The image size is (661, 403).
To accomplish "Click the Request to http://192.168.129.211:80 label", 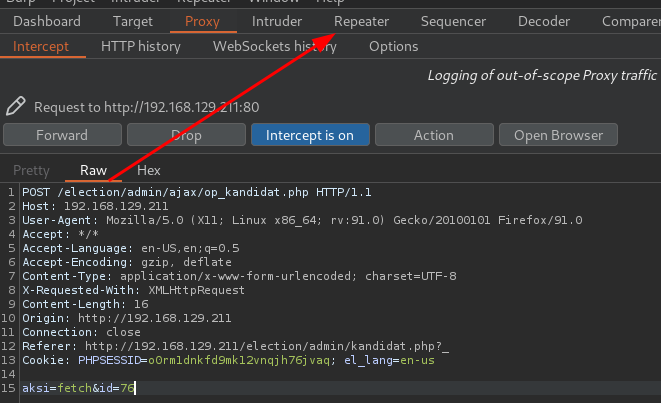I will coord(146,107).
